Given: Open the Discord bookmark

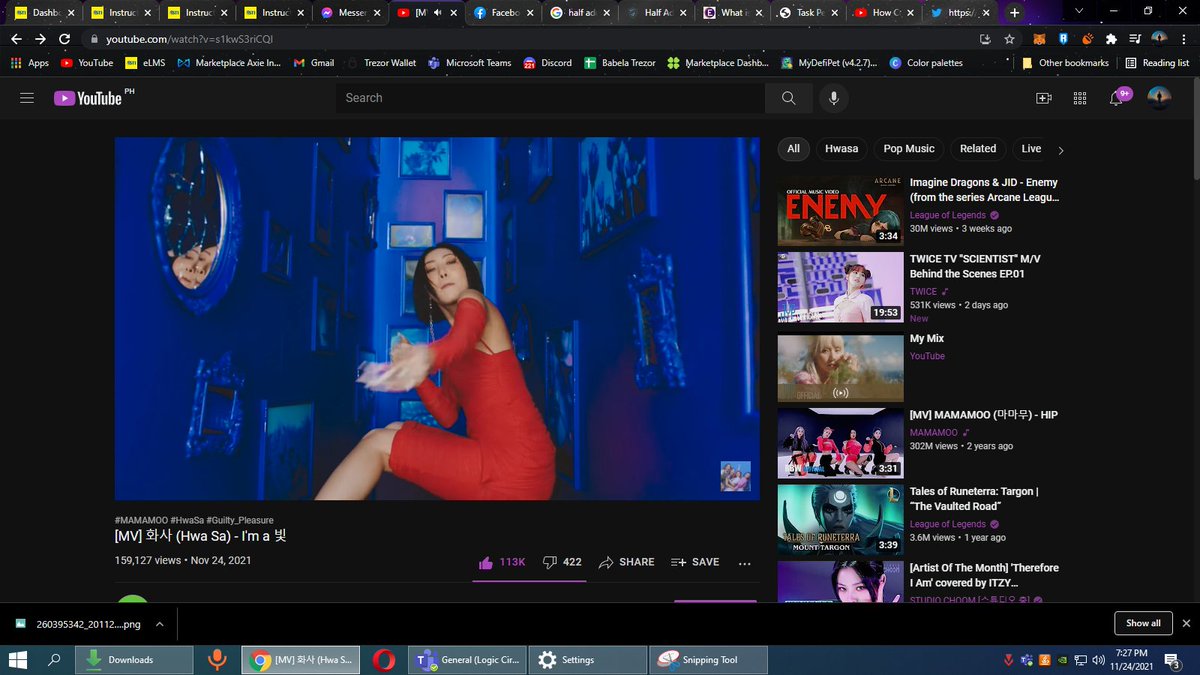Looking at the screenshot, I should (x=548, y=63).
